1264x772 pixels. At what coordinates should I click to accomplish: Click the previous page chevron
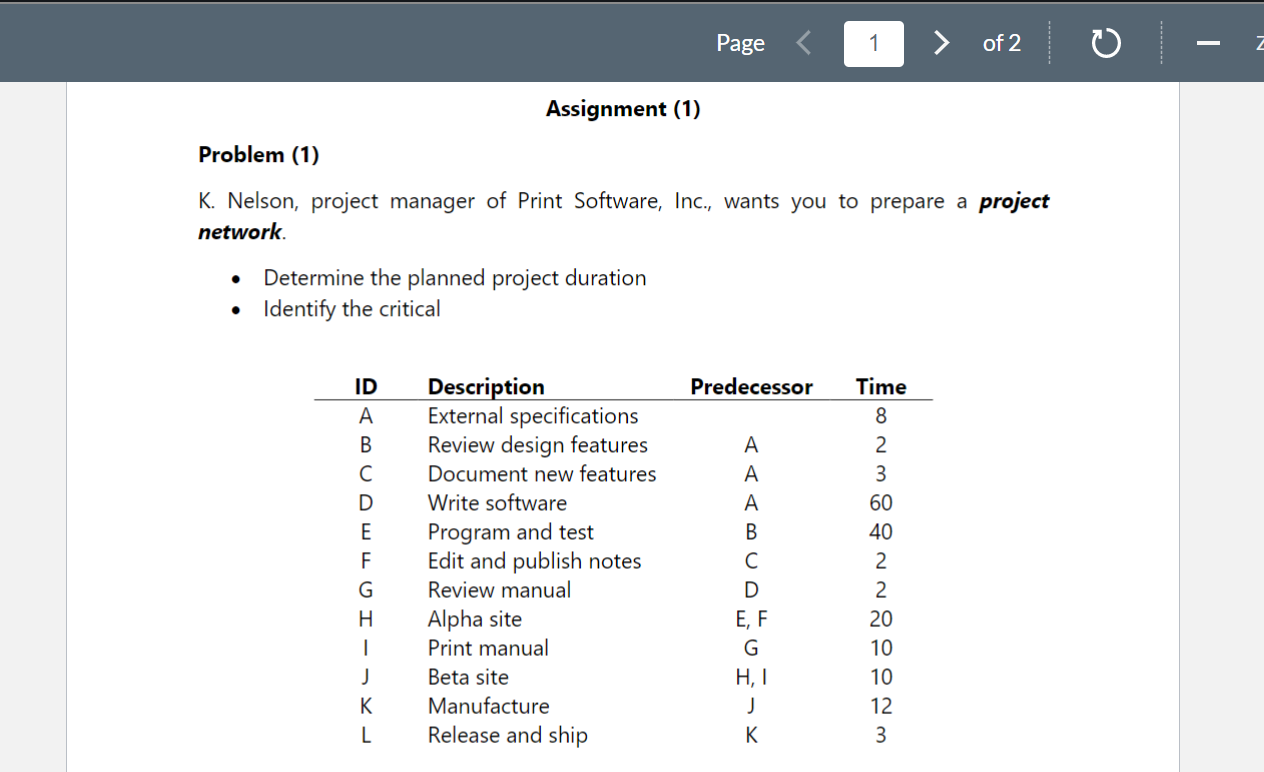(803, 43)
